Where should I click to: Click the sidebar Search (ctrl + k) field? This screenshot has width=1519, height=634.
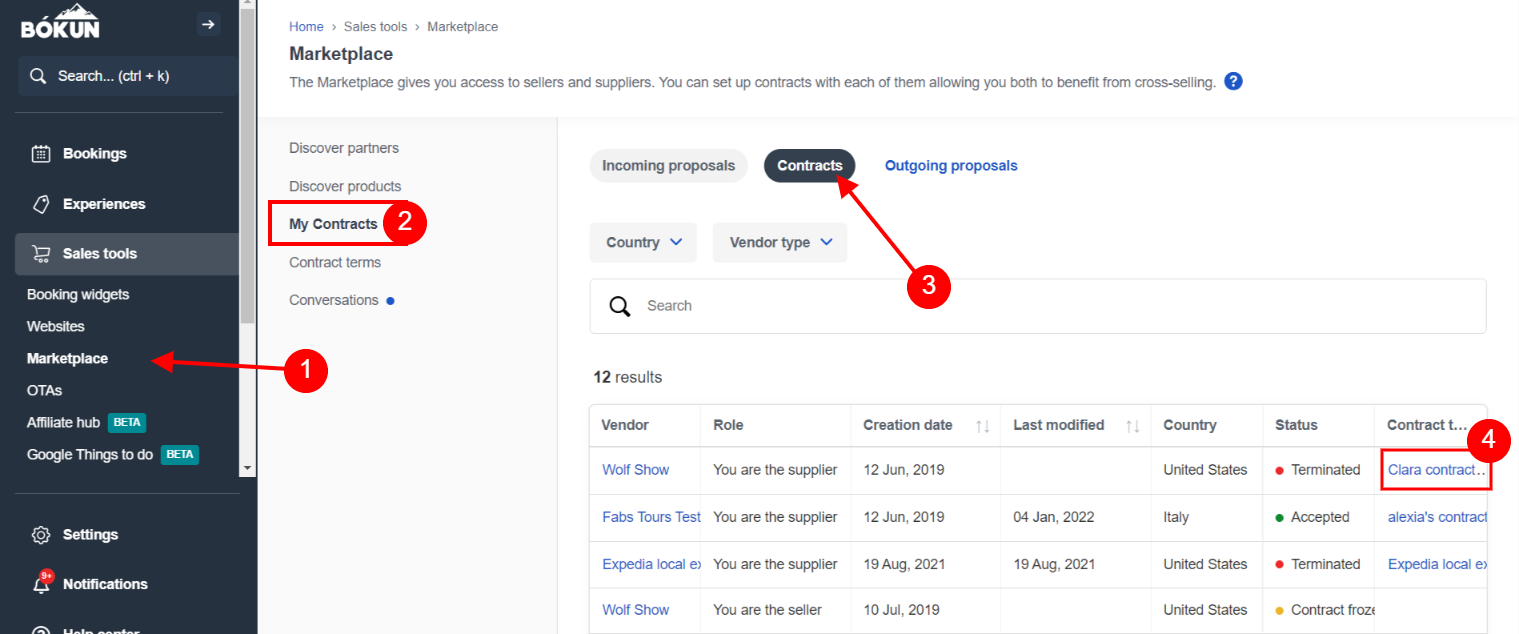(127, 76)
